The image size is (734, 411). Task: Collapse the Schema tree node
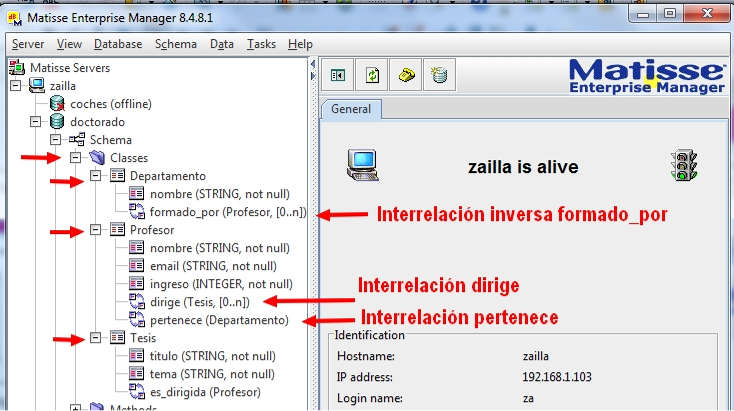point(55,139)
